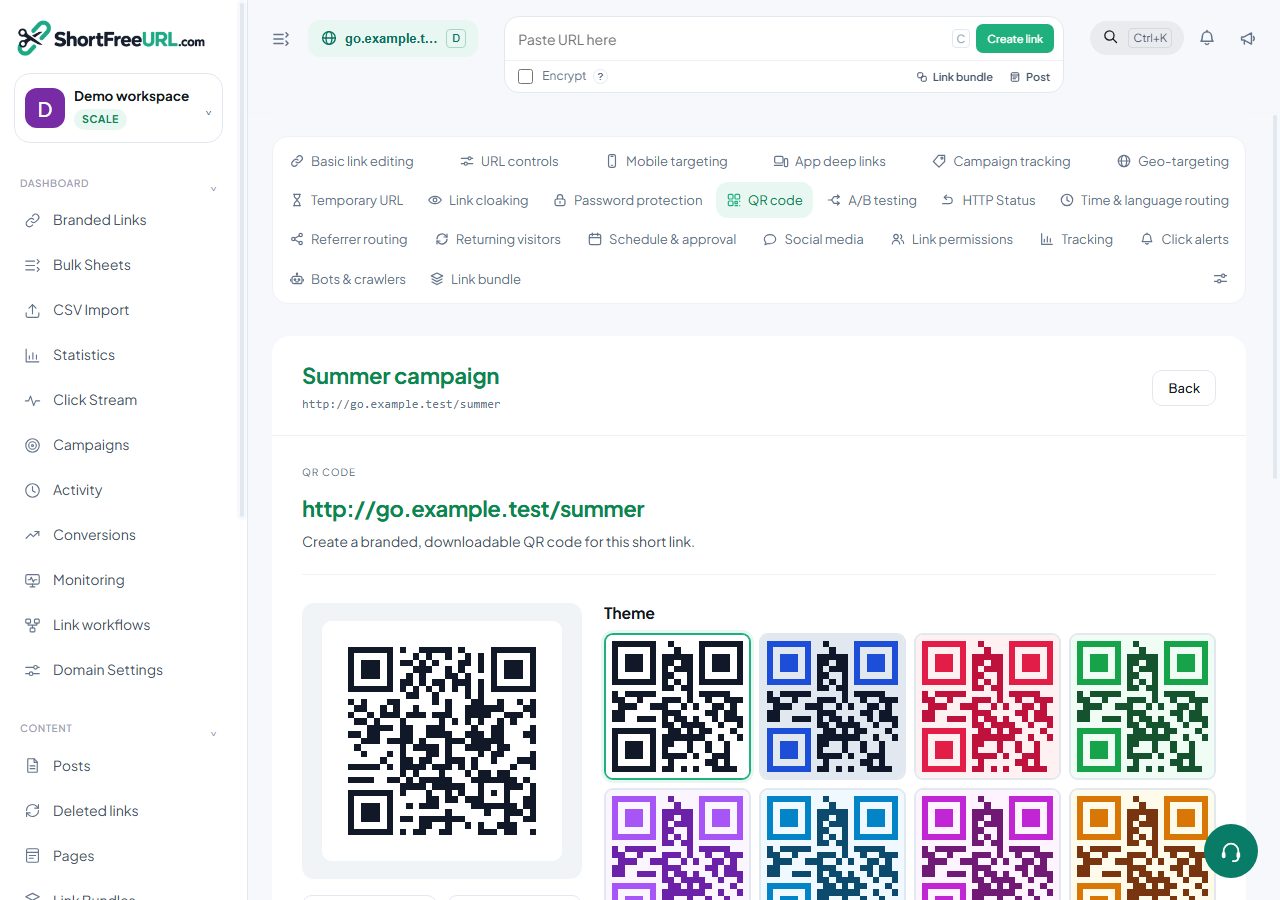1280x900 pixels.
Task: Open the notifications bell
Action: tap(1207, 38)
